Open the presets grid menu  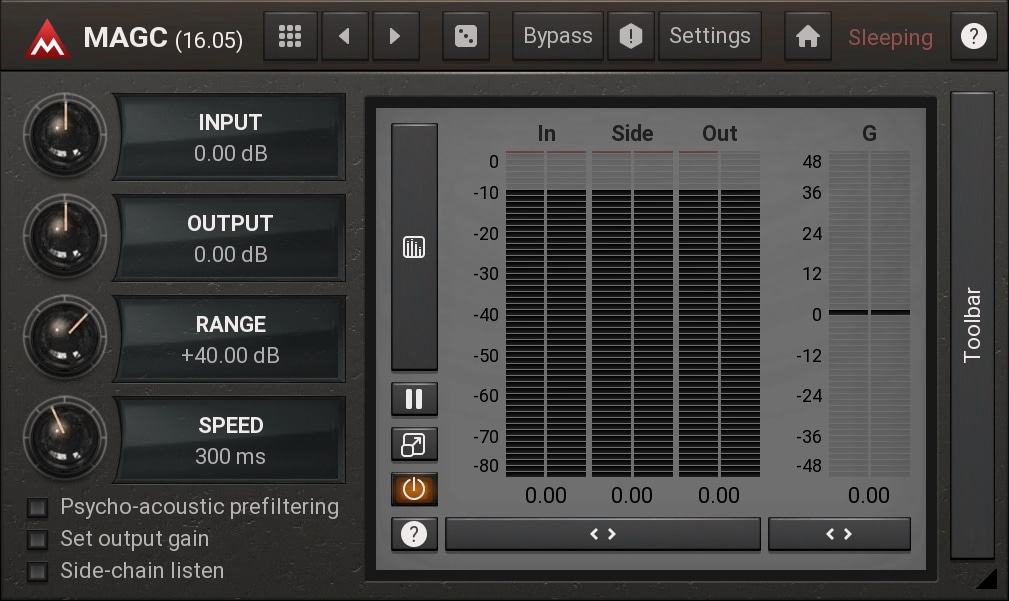point(290,36)
